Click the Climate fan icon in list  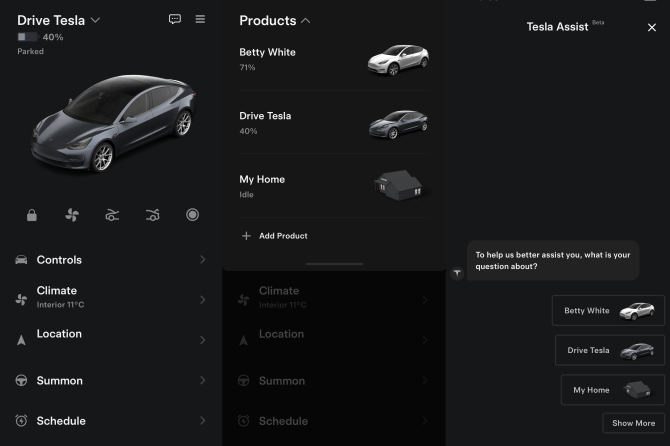coord(21,298)
